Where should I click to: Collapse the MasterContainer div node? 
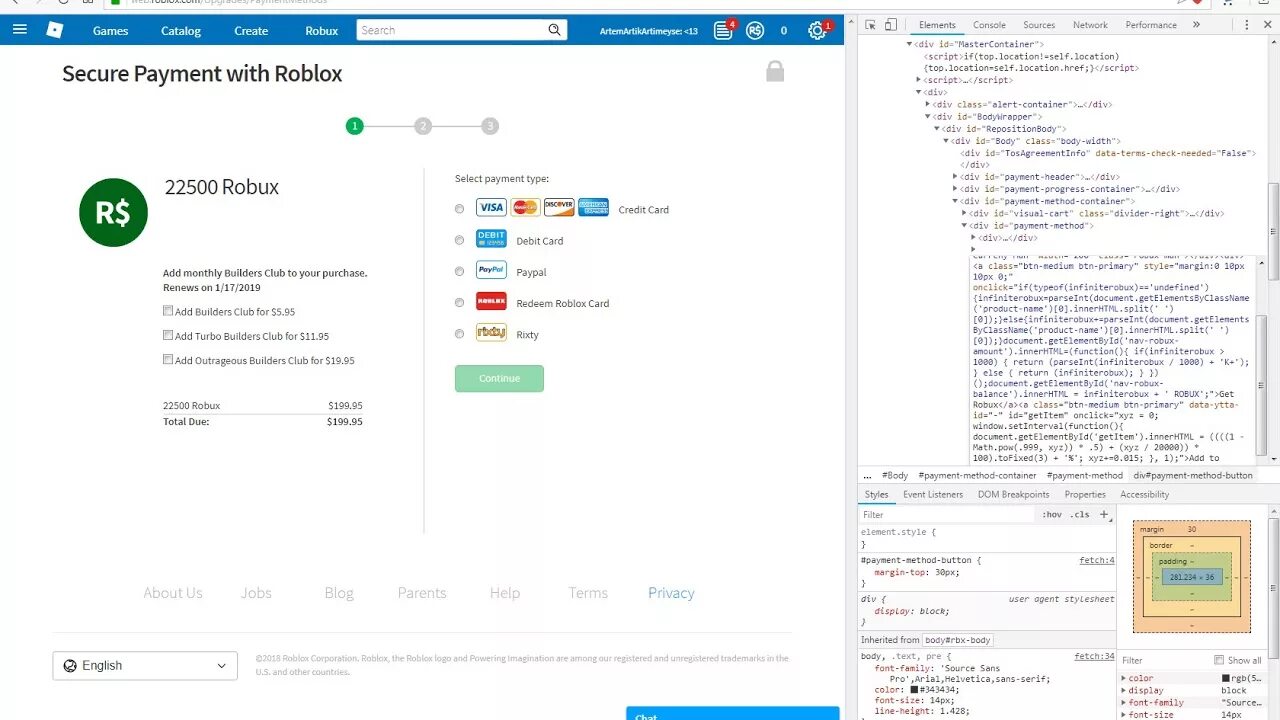pos(910,44)
